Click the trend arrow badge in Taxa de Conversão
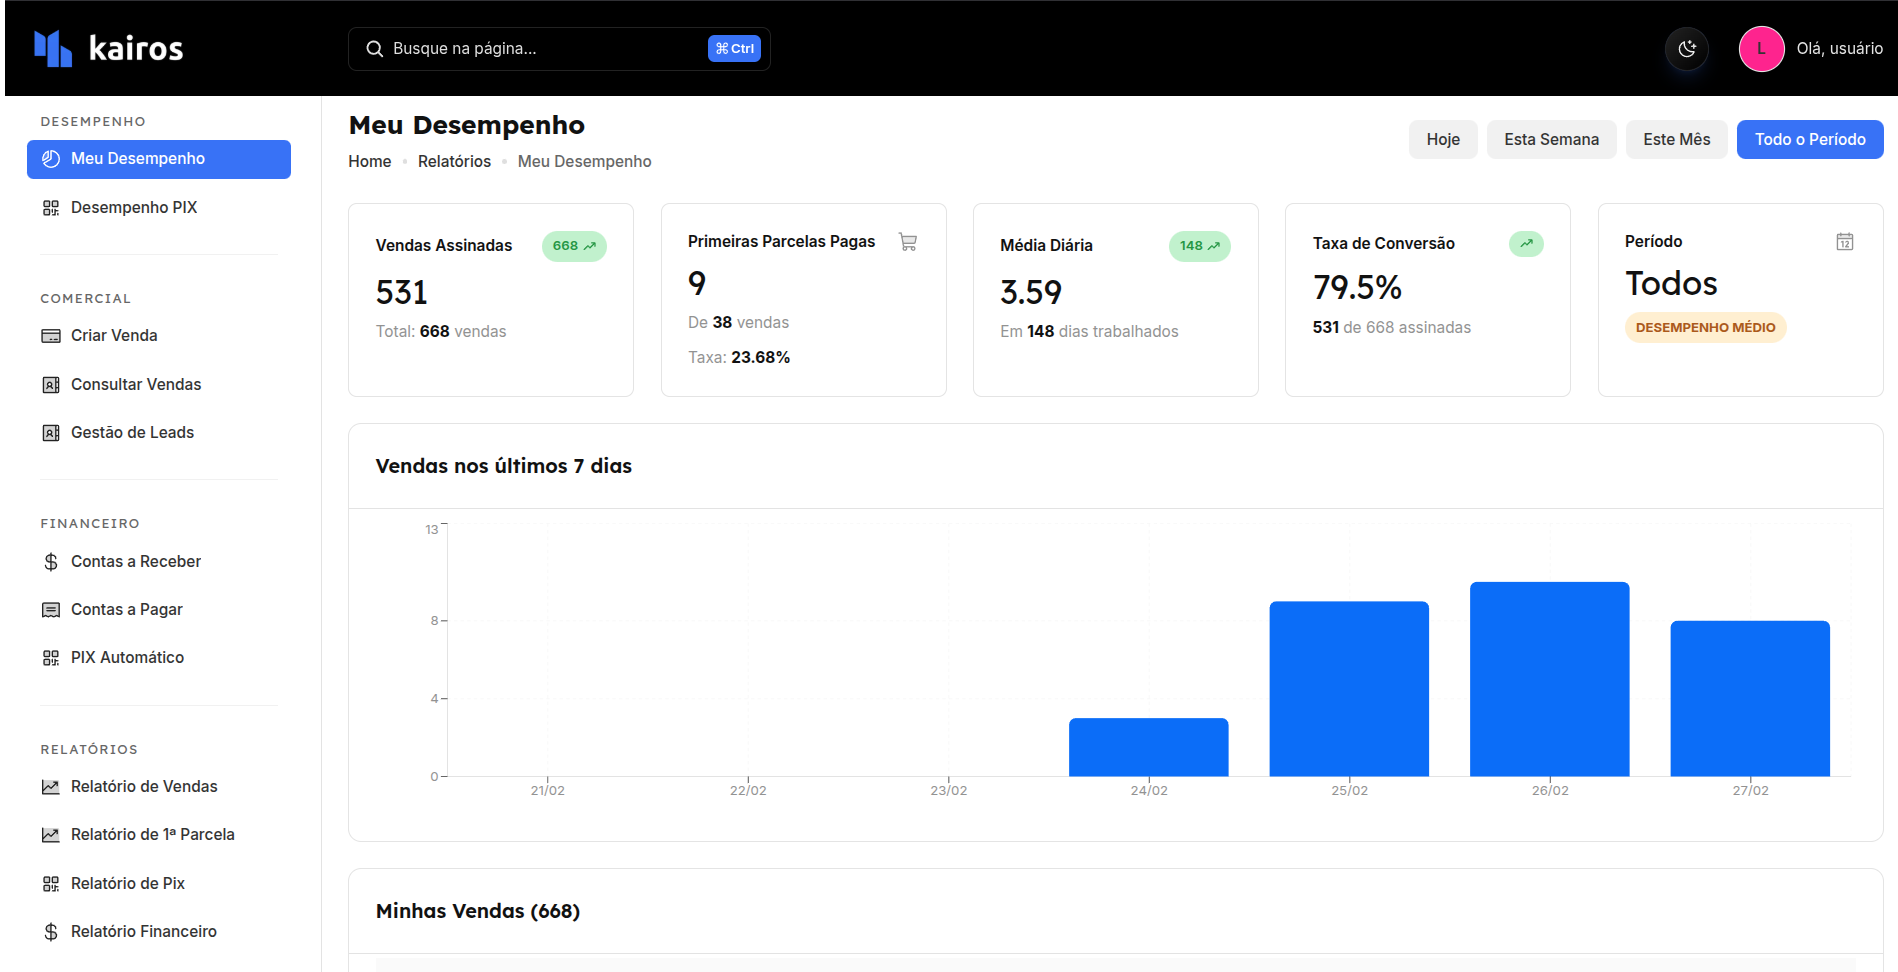The width and height of the screenshot is (1898, 972). pyautogui.click(x=1525, y=244)
